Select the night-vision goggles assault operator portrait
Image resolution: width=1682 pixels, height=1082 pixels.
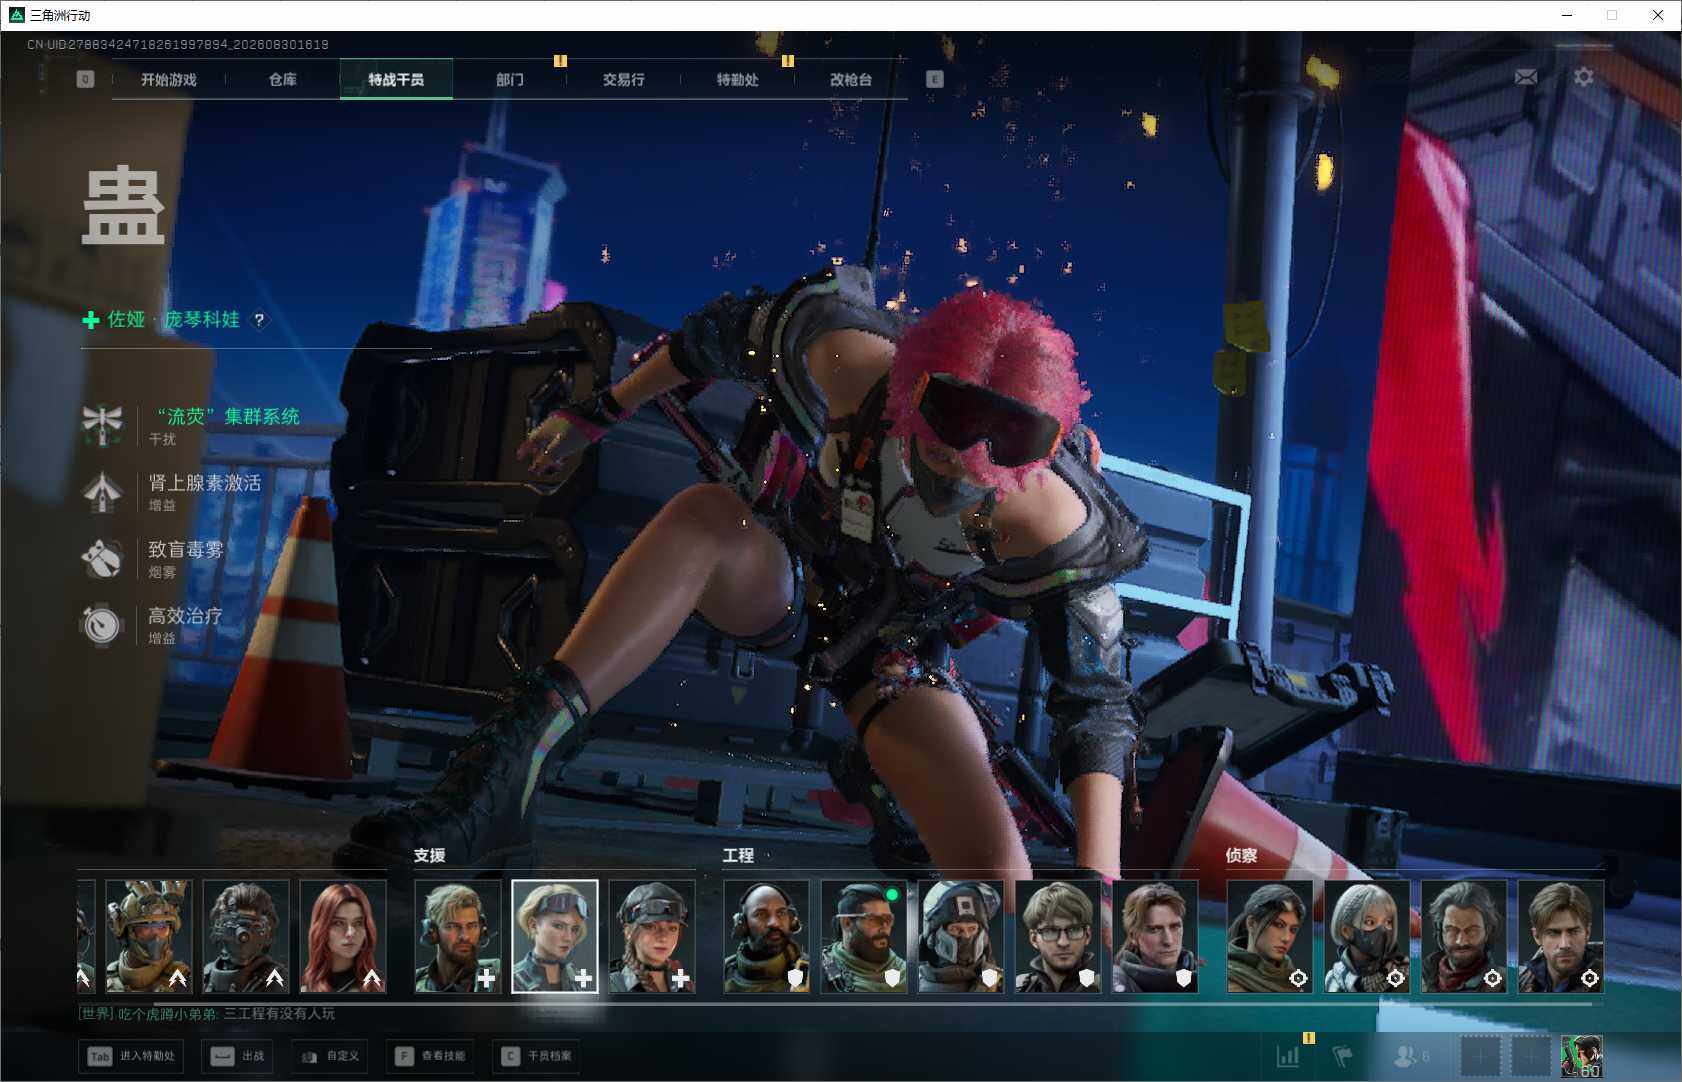[x=246, y=937]
